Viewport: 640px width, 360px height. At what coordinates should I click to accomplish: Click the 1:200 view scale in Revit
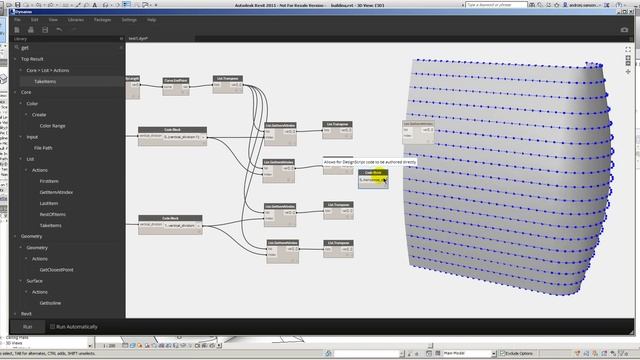[109, 345]
